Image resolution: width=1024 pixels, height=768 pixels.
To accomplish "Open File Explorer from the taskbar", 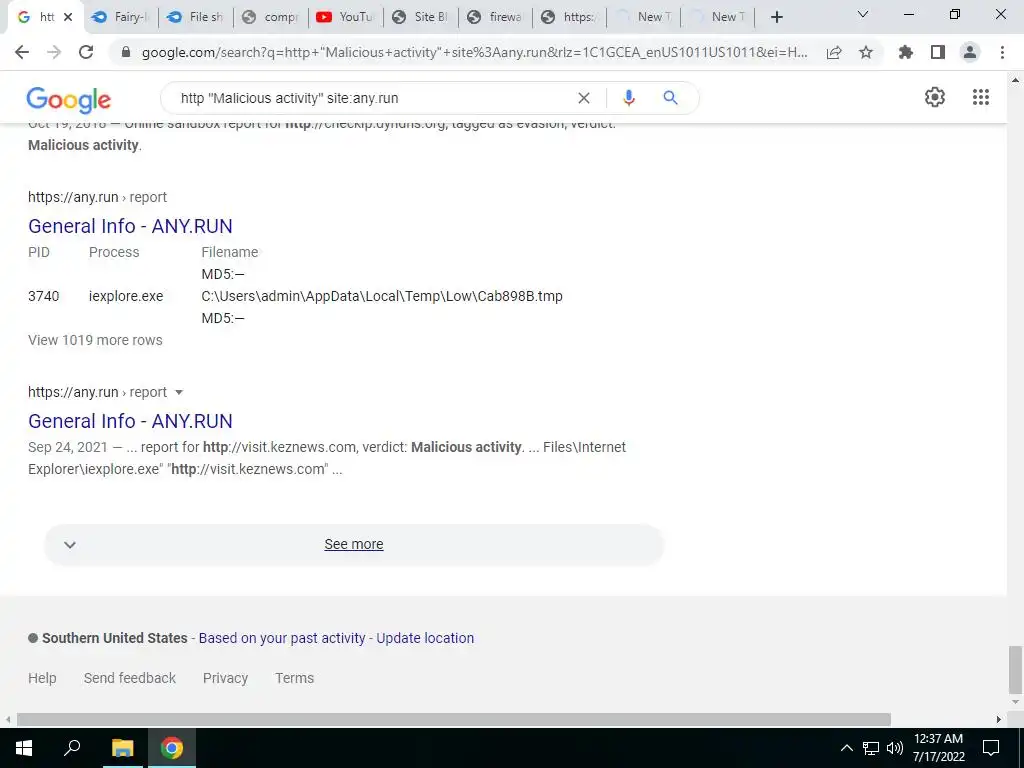I will pos(122,748).
